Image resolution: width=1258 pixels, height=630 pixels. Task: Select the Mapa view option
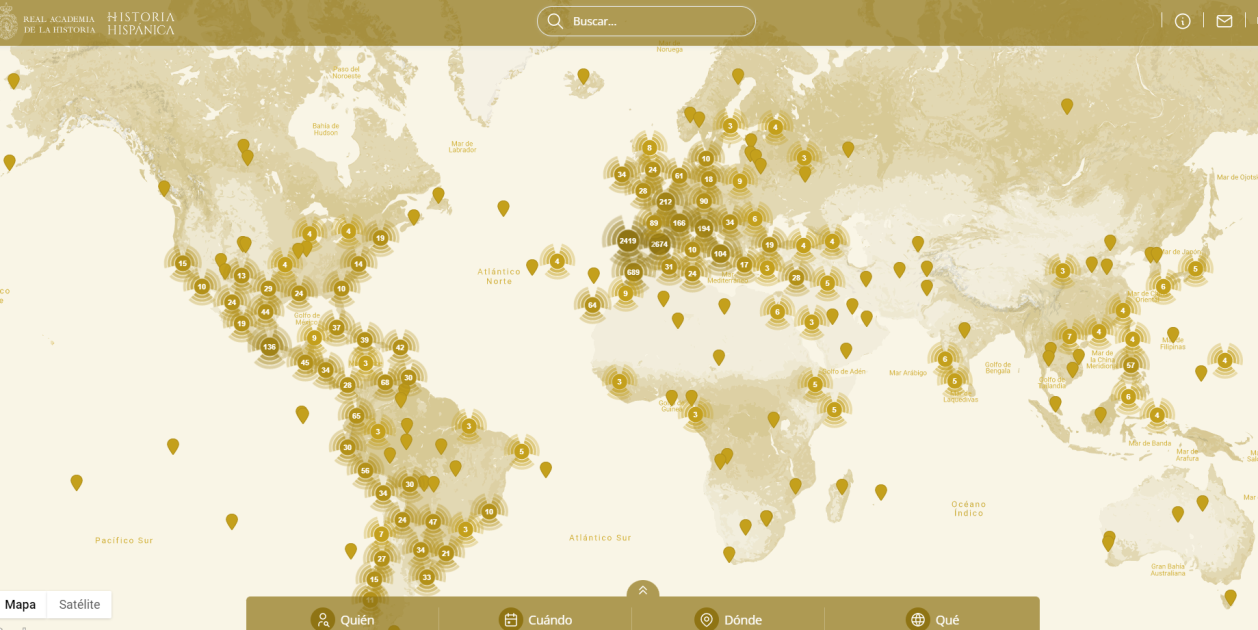[21, 604]
